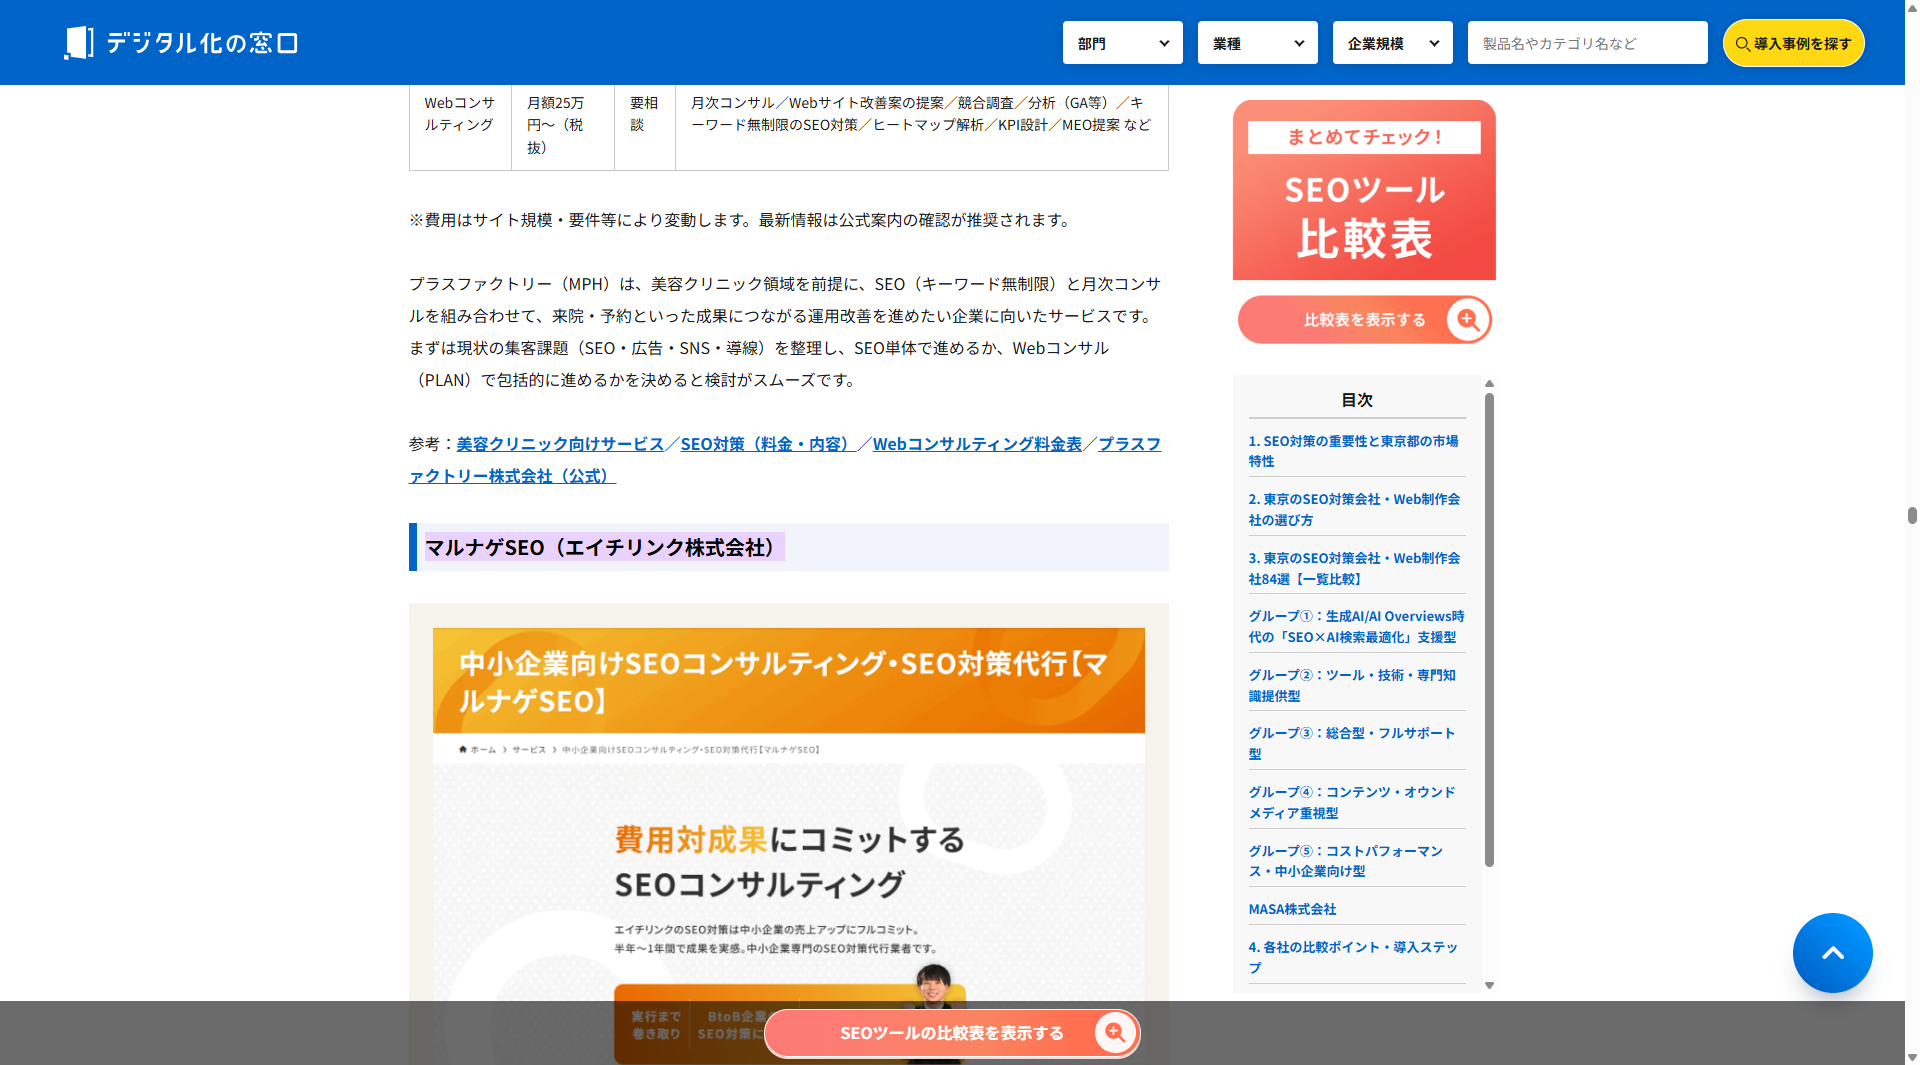Open the 美容クリニック向けサービス link
This screenshot has height=1065, width=1920.
560,444
